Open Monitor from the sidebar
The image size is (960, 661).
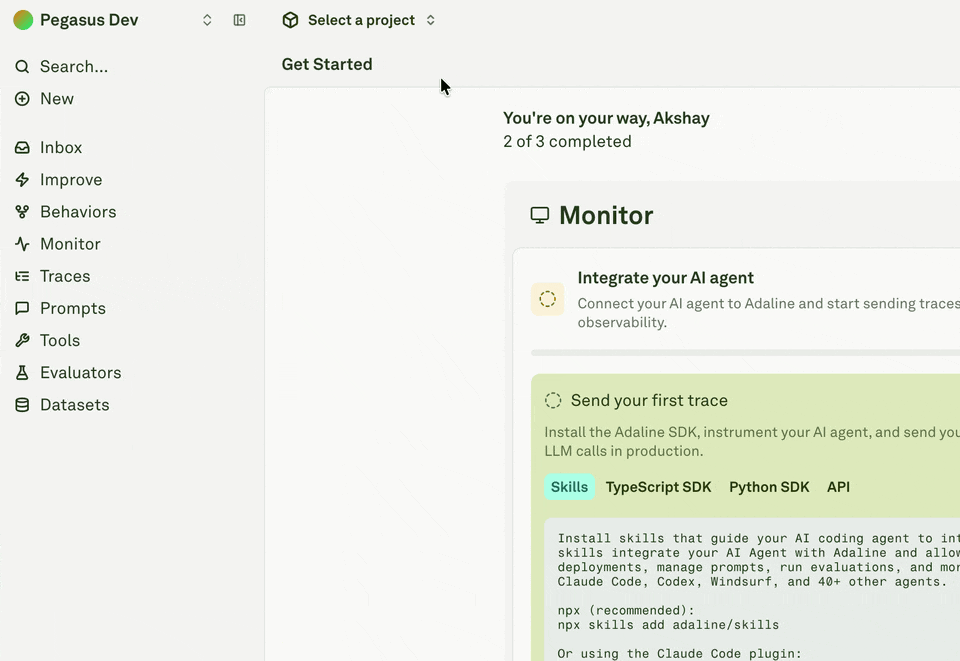[70, 244]
